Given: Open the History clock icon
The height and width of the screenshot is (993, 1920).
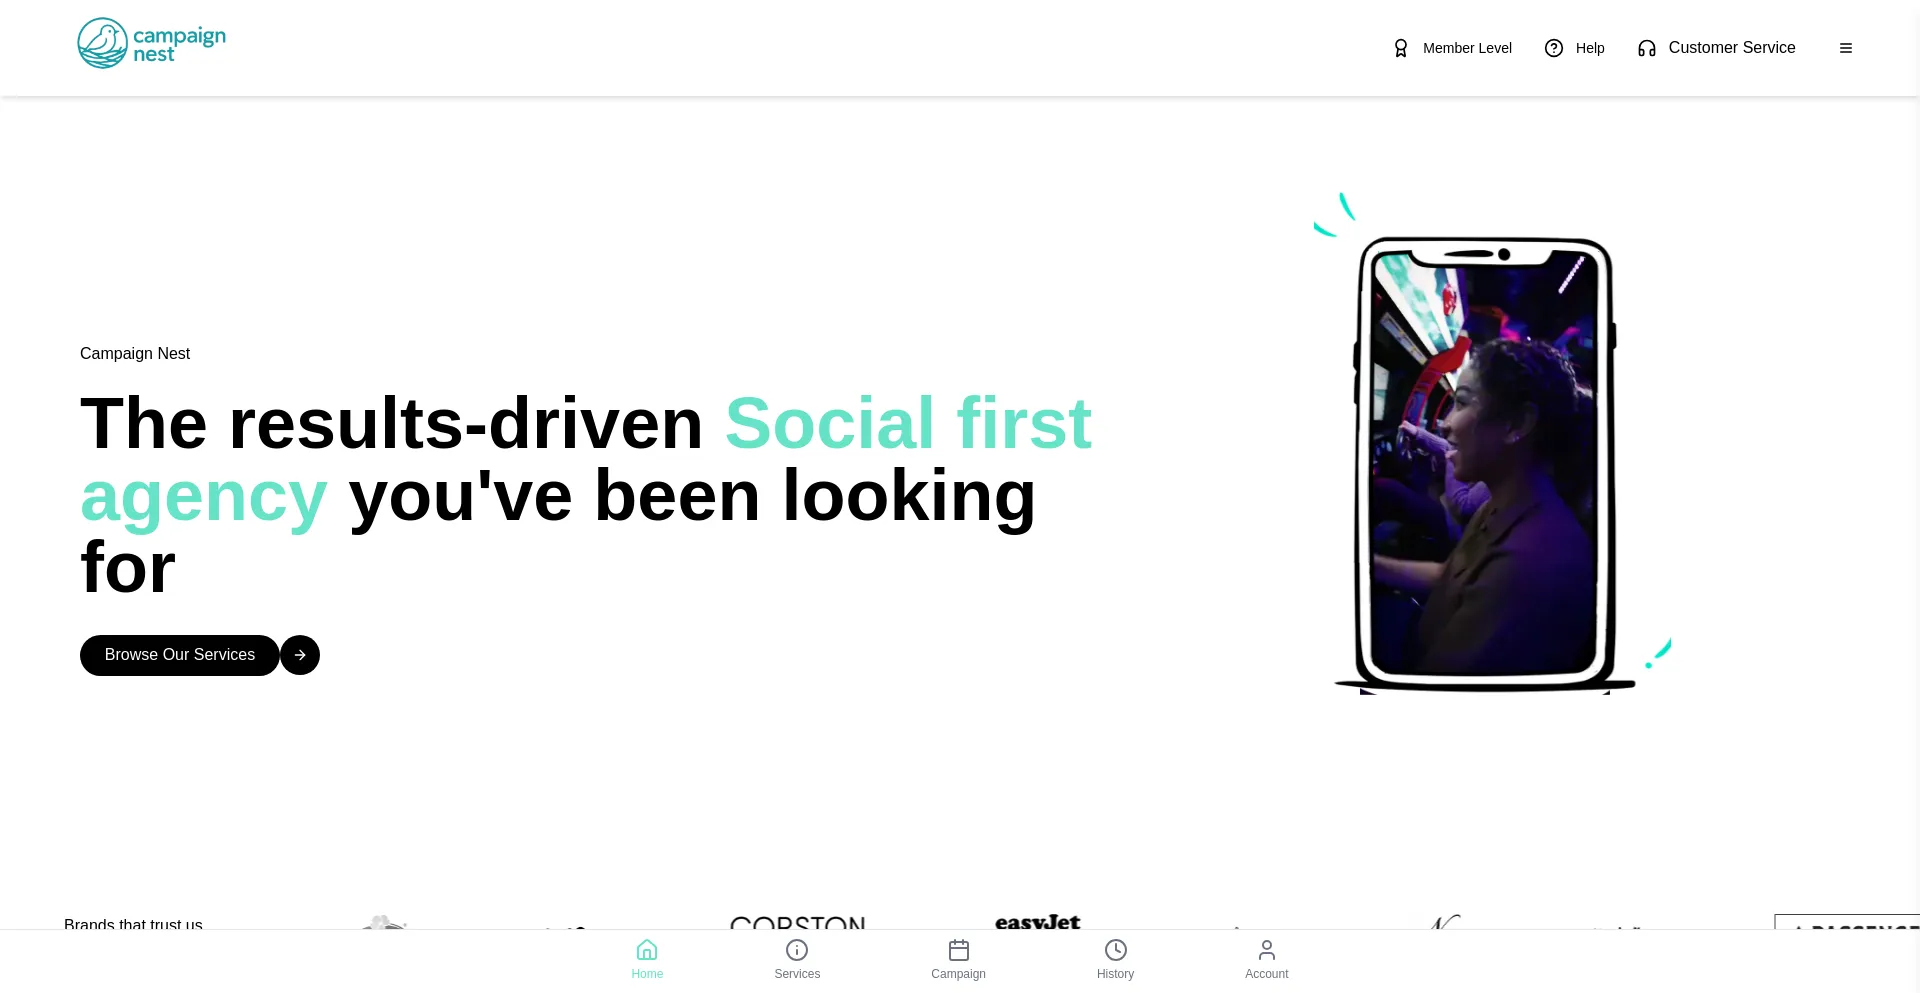Looking at the screenshot, I should pyautogui.click(x=1116, y=950).
